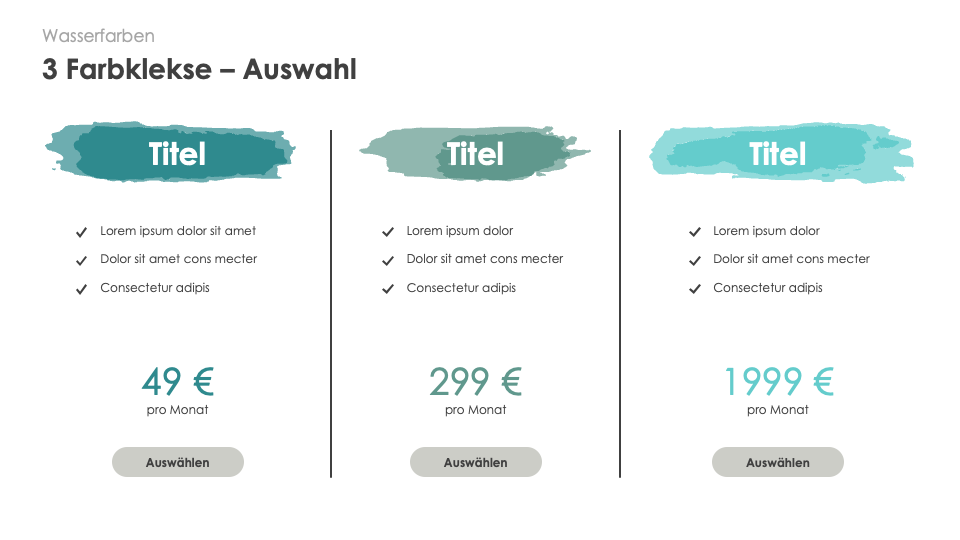The height and width of the screenshot is (540, 960).
Task: Click the 'Lorem ipsum dolor' checkmark in the 299 € plan
Action: tap(388, 232)
